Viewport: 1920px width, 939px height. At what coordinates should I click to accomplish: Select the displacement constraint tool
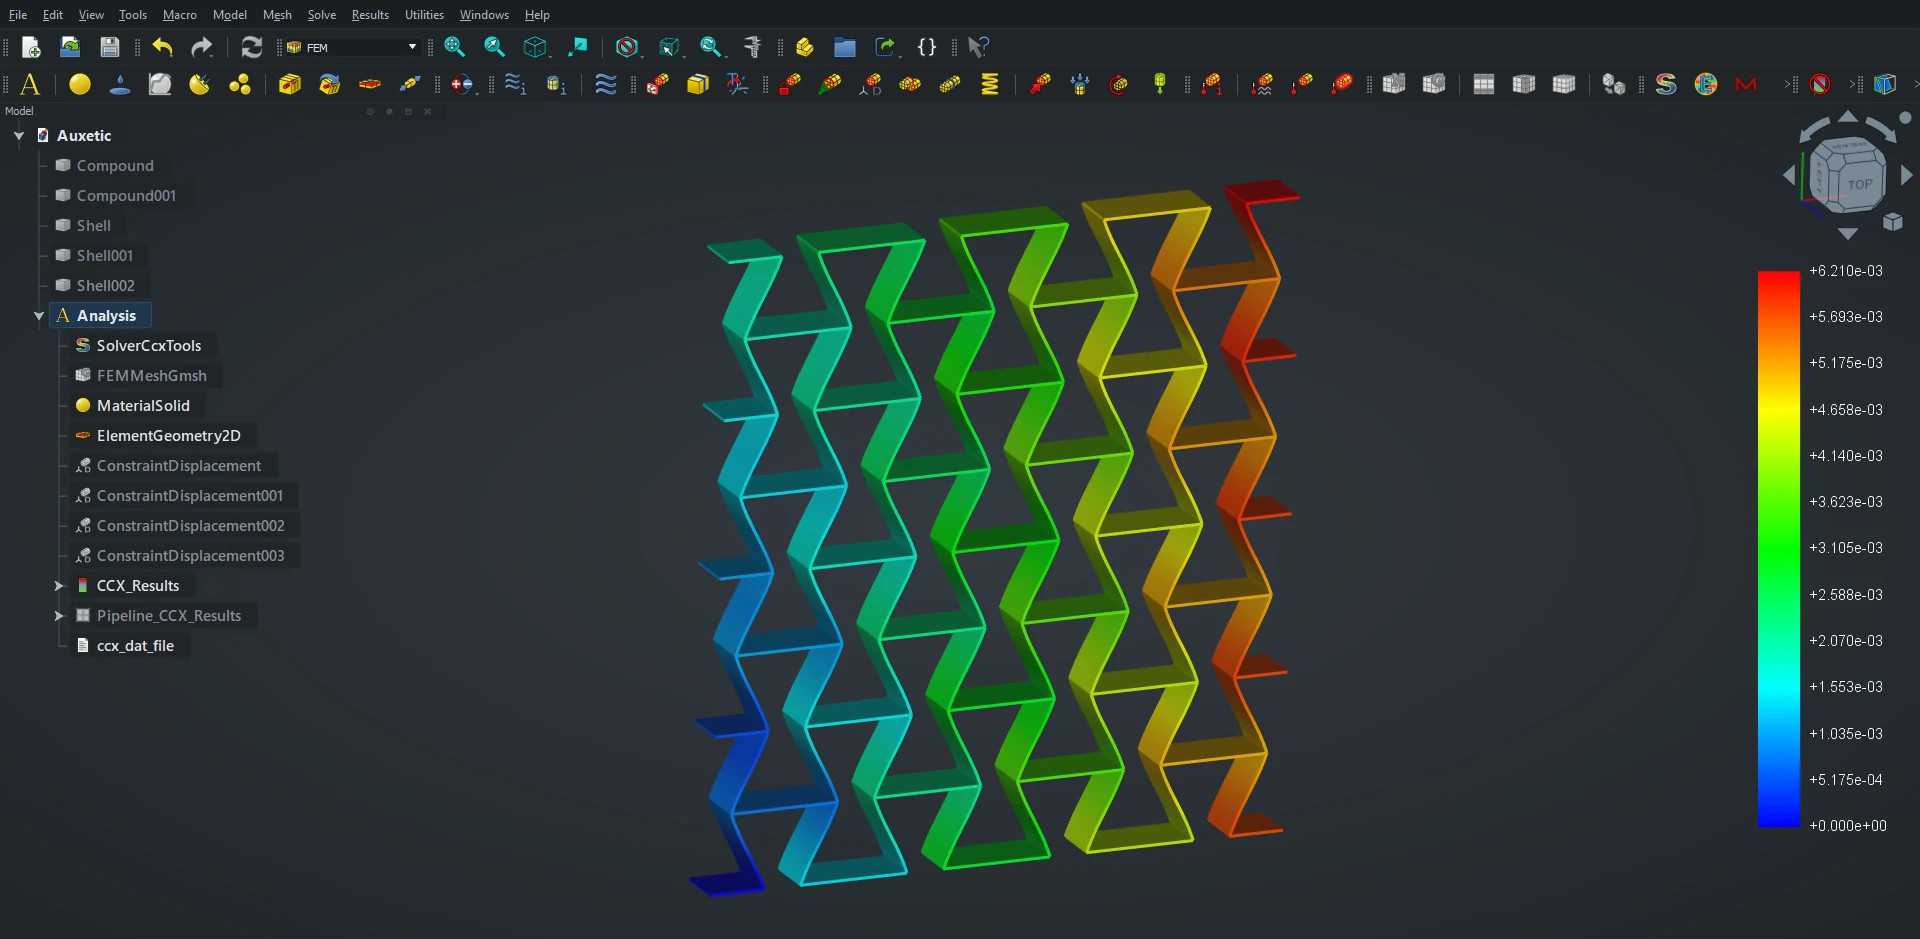coord(872,84)
